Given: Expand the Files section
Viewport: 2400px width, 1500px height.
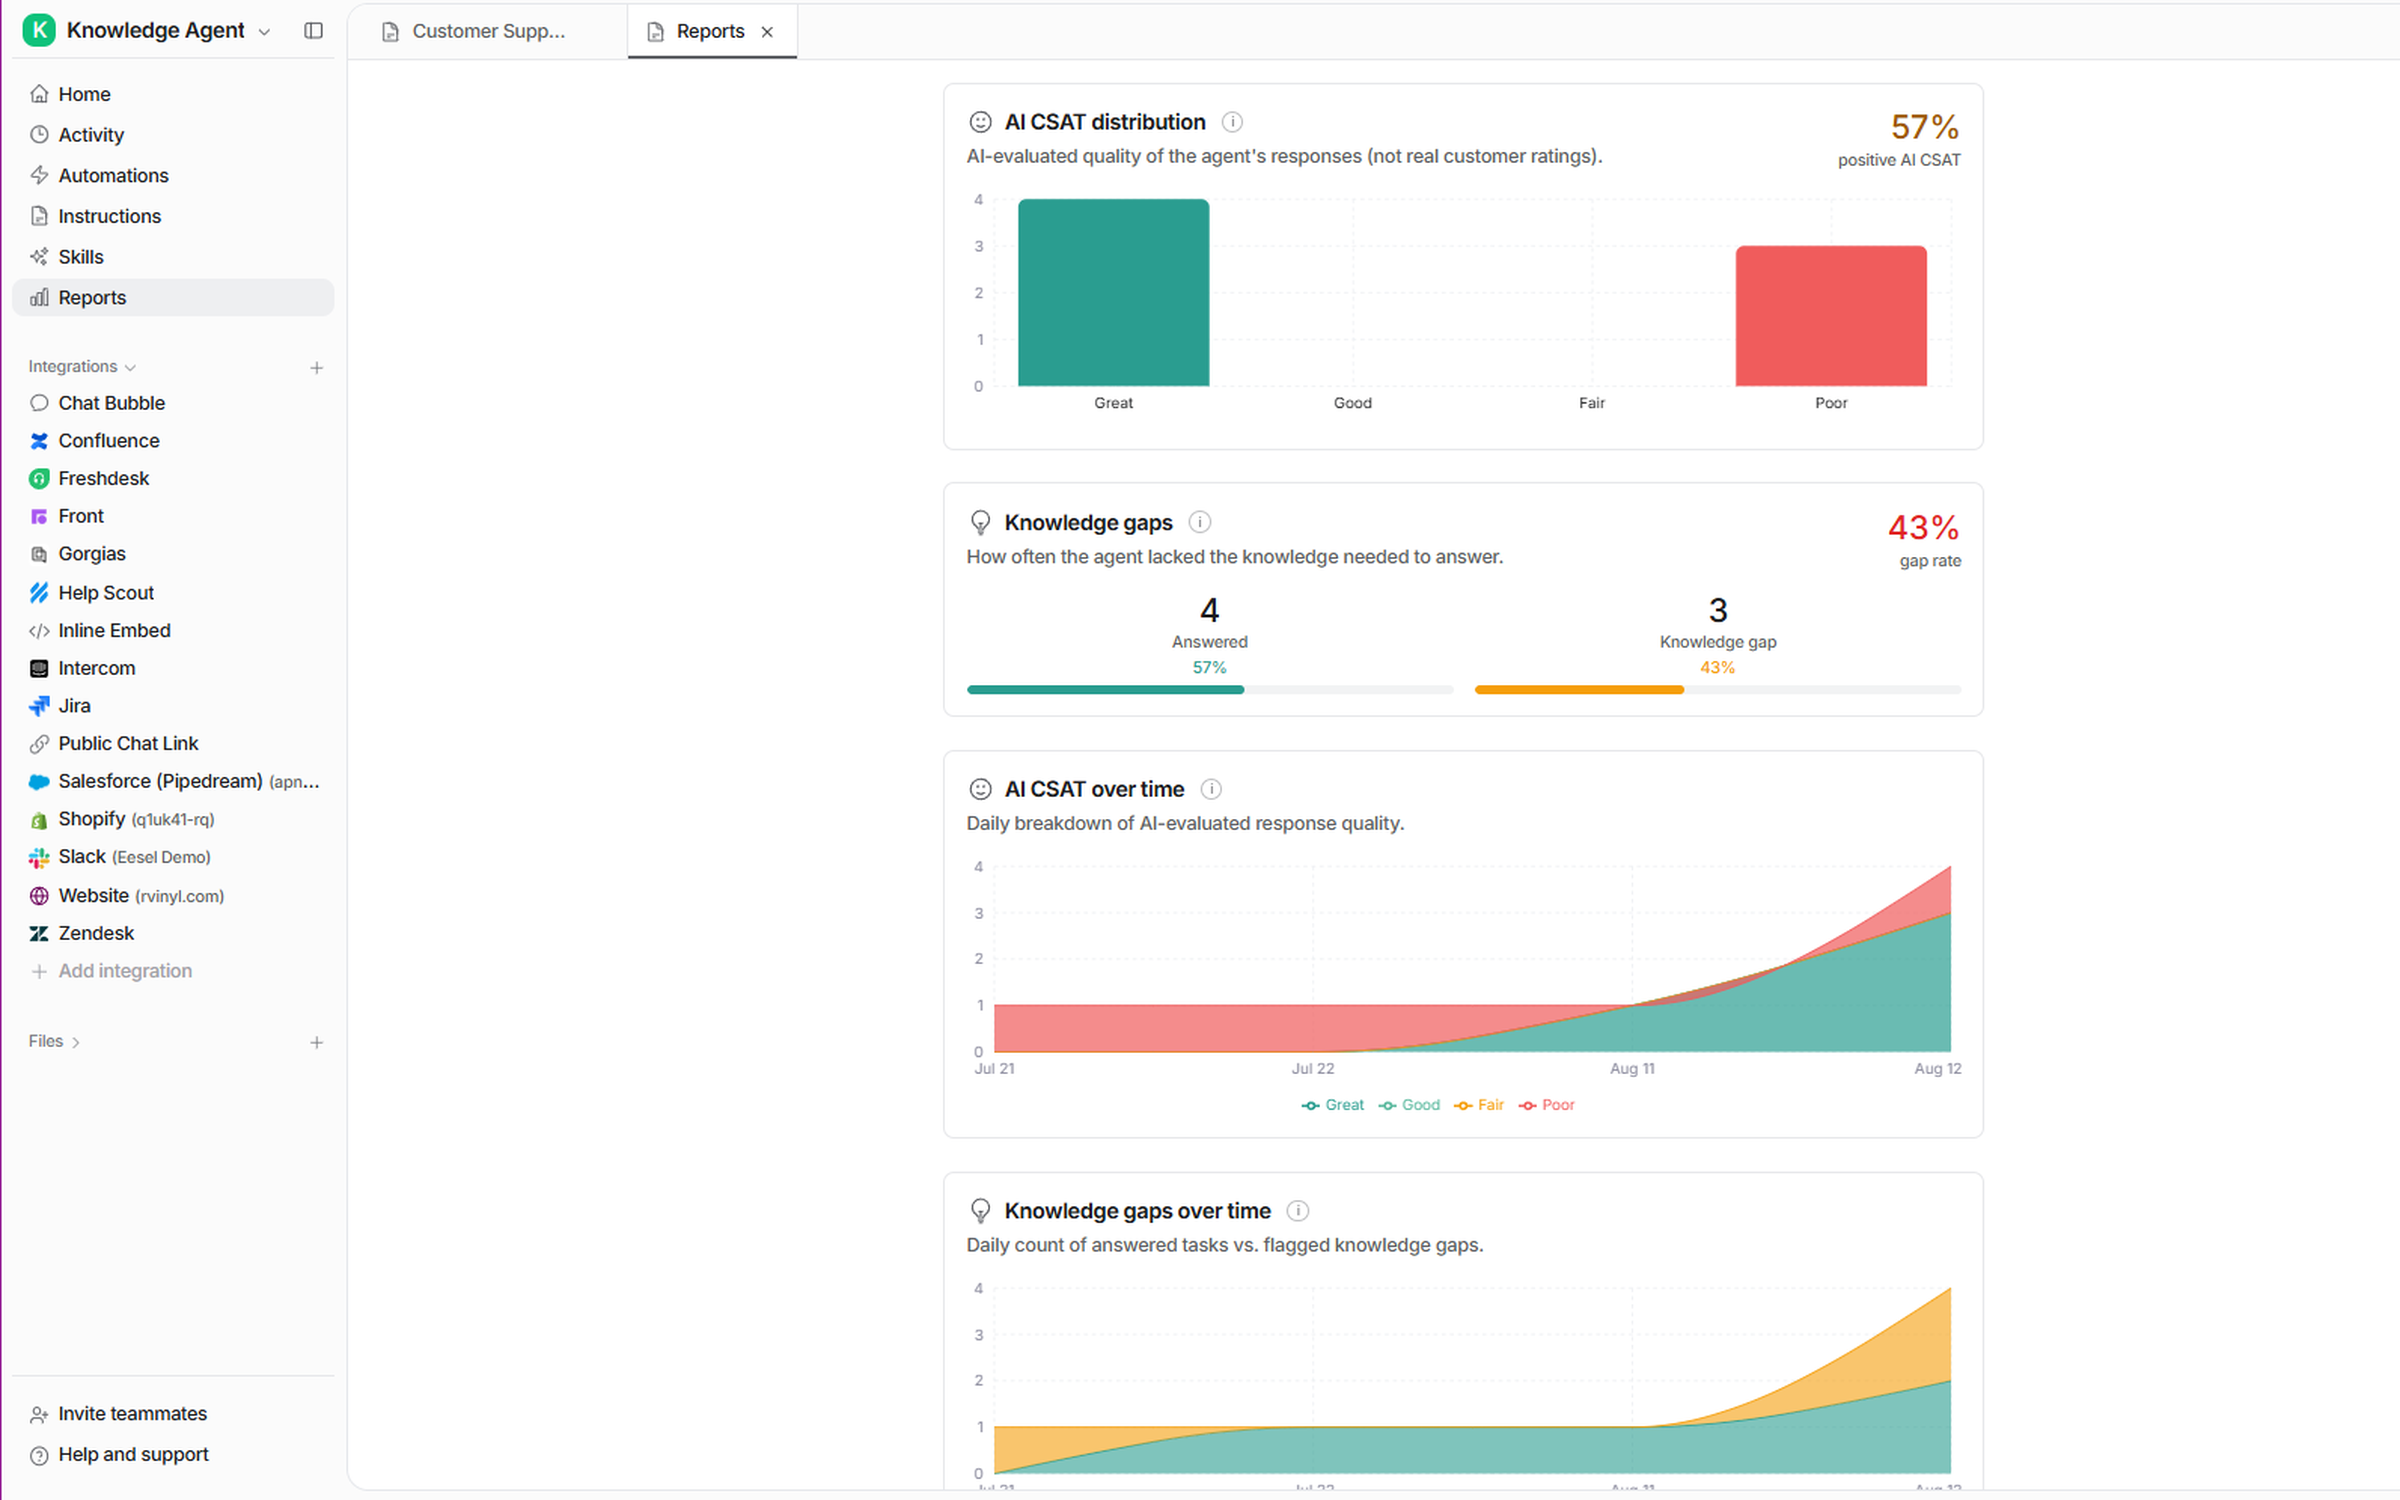Looking at the screenshot, I should pos(54,1042).
